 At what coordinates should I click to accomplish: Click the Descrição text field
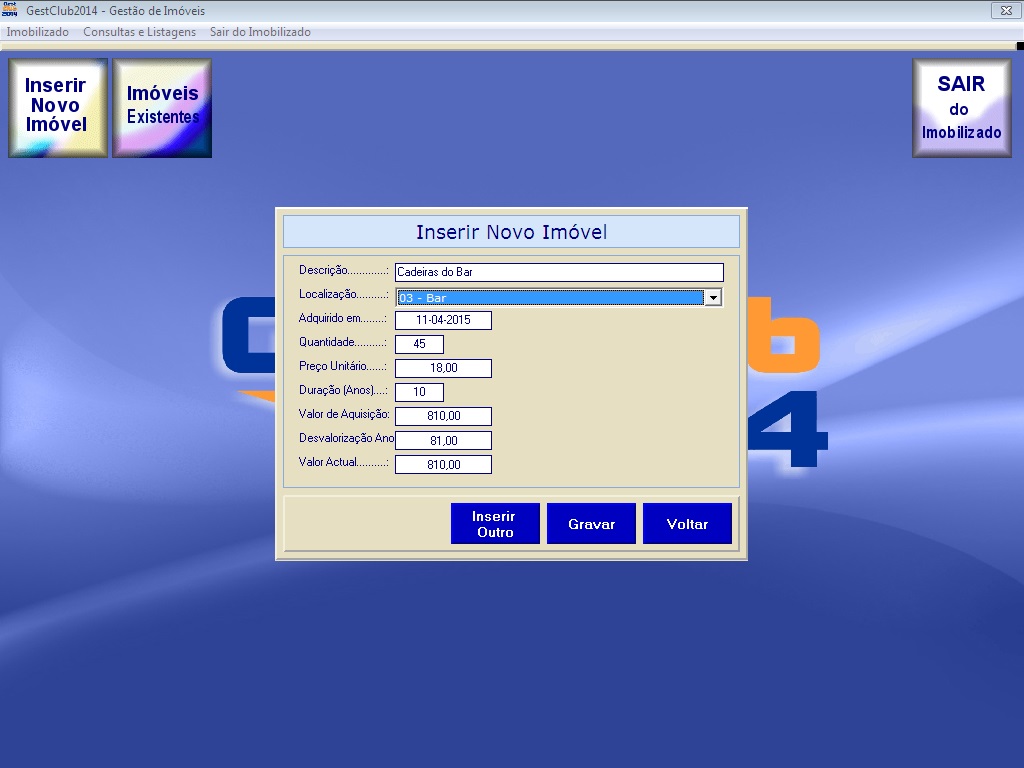pos(558,272)
